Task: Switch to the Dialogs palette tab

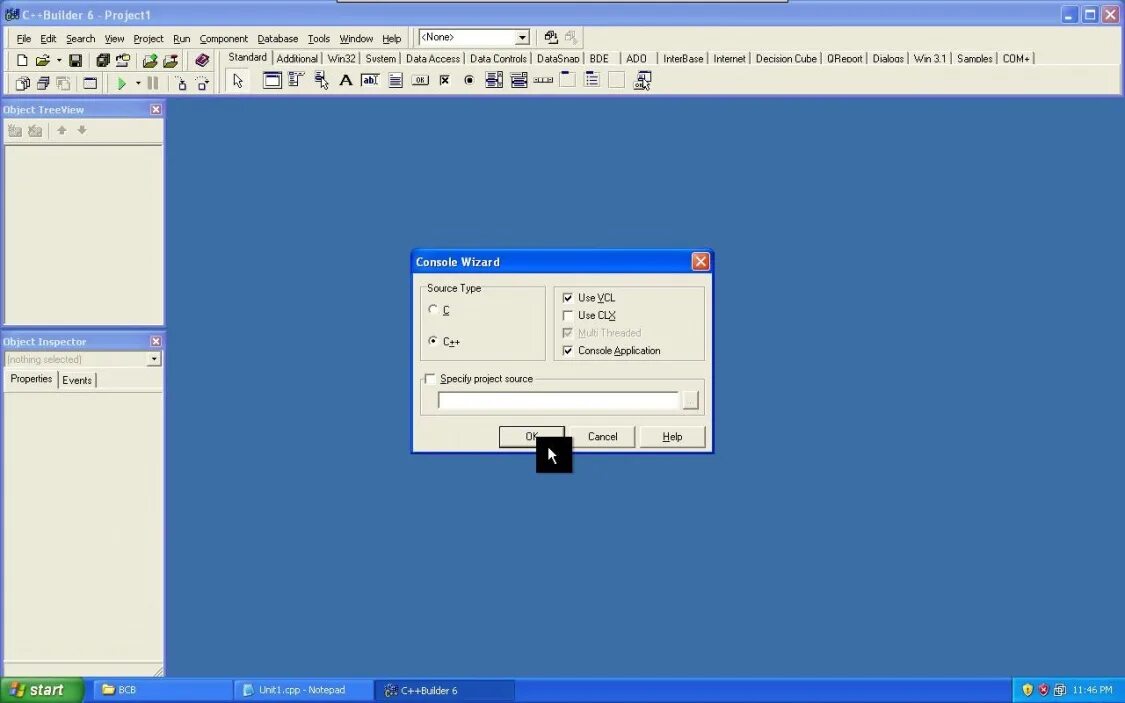Action: (x=888, y=59)
